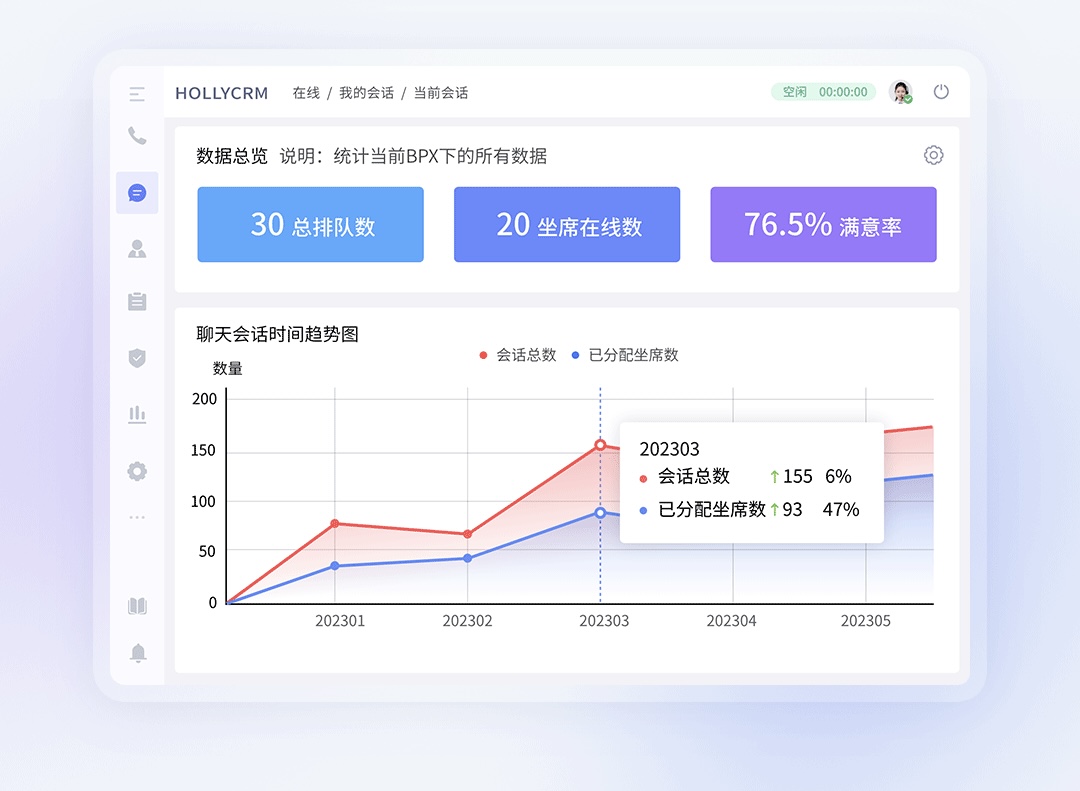The width and height of the screenshot is (1080, 791).
Task: Click y-axis value 200
Action: pyautogui.click(x=205, y=399)
